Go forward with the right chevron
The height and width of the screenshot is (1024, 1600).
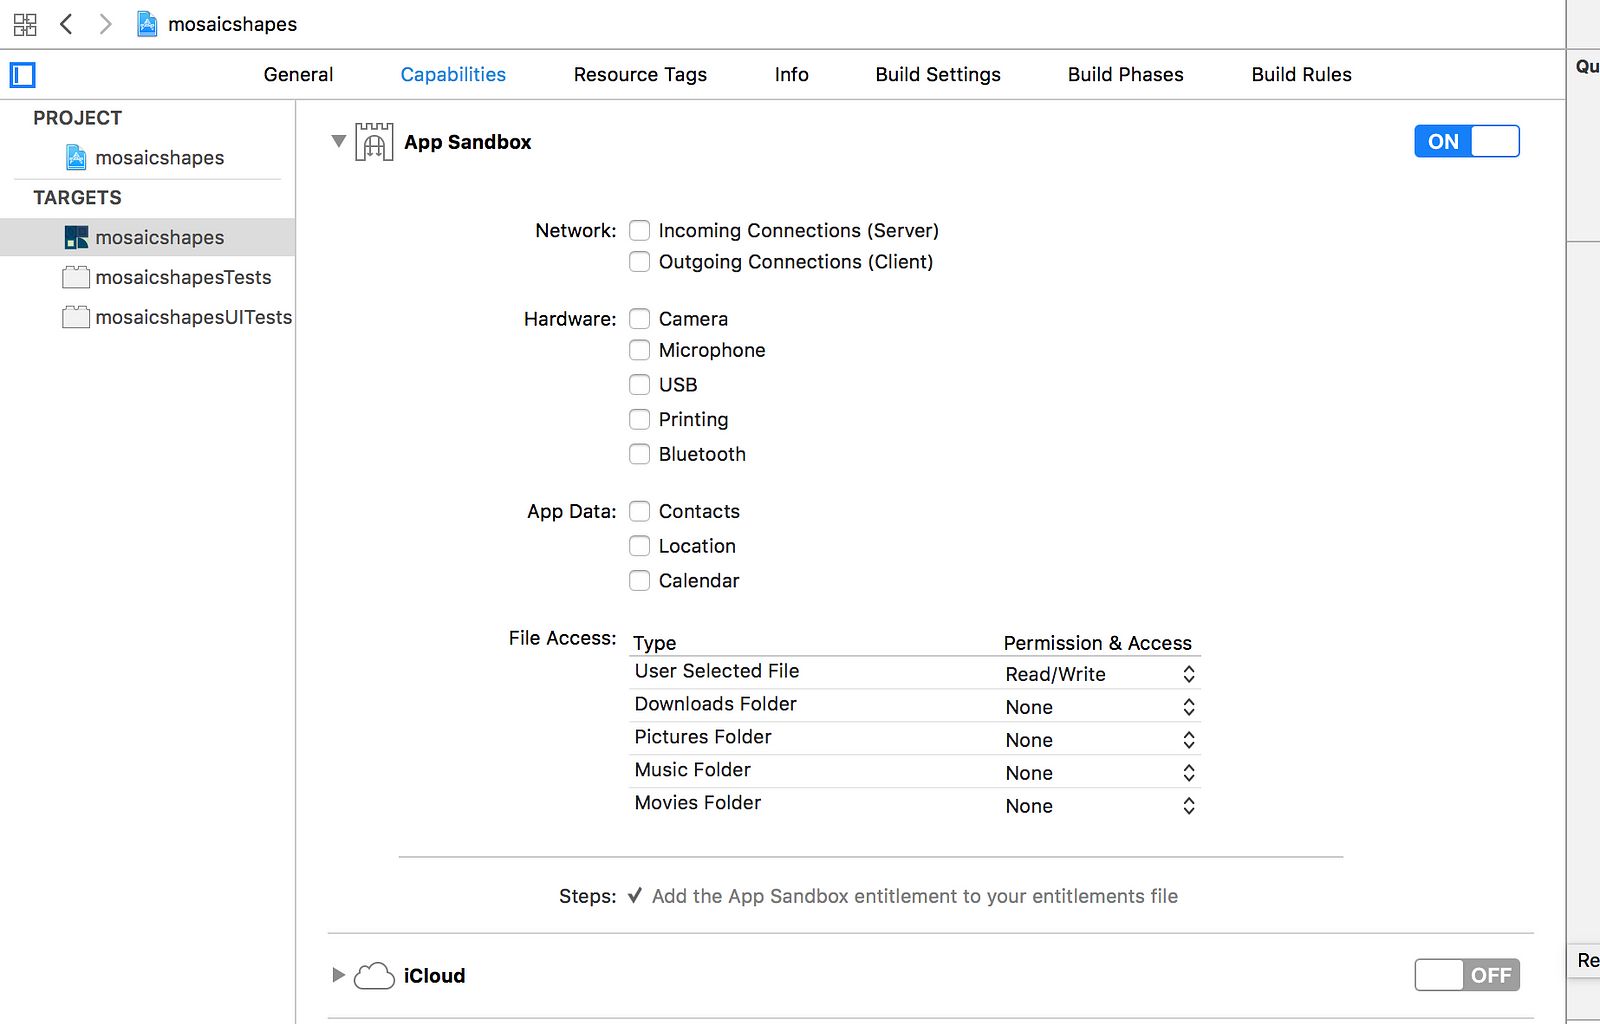(105, 24)
